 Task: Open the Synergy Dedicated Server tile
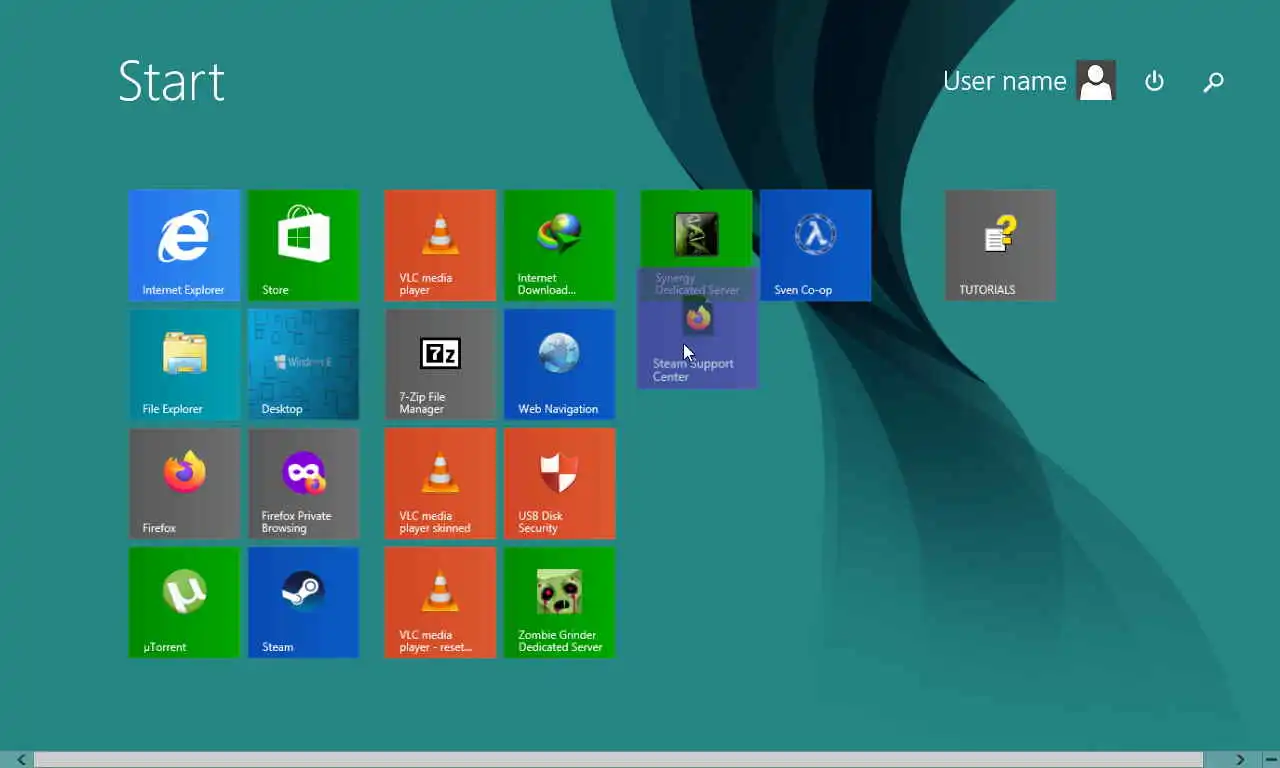696,229
